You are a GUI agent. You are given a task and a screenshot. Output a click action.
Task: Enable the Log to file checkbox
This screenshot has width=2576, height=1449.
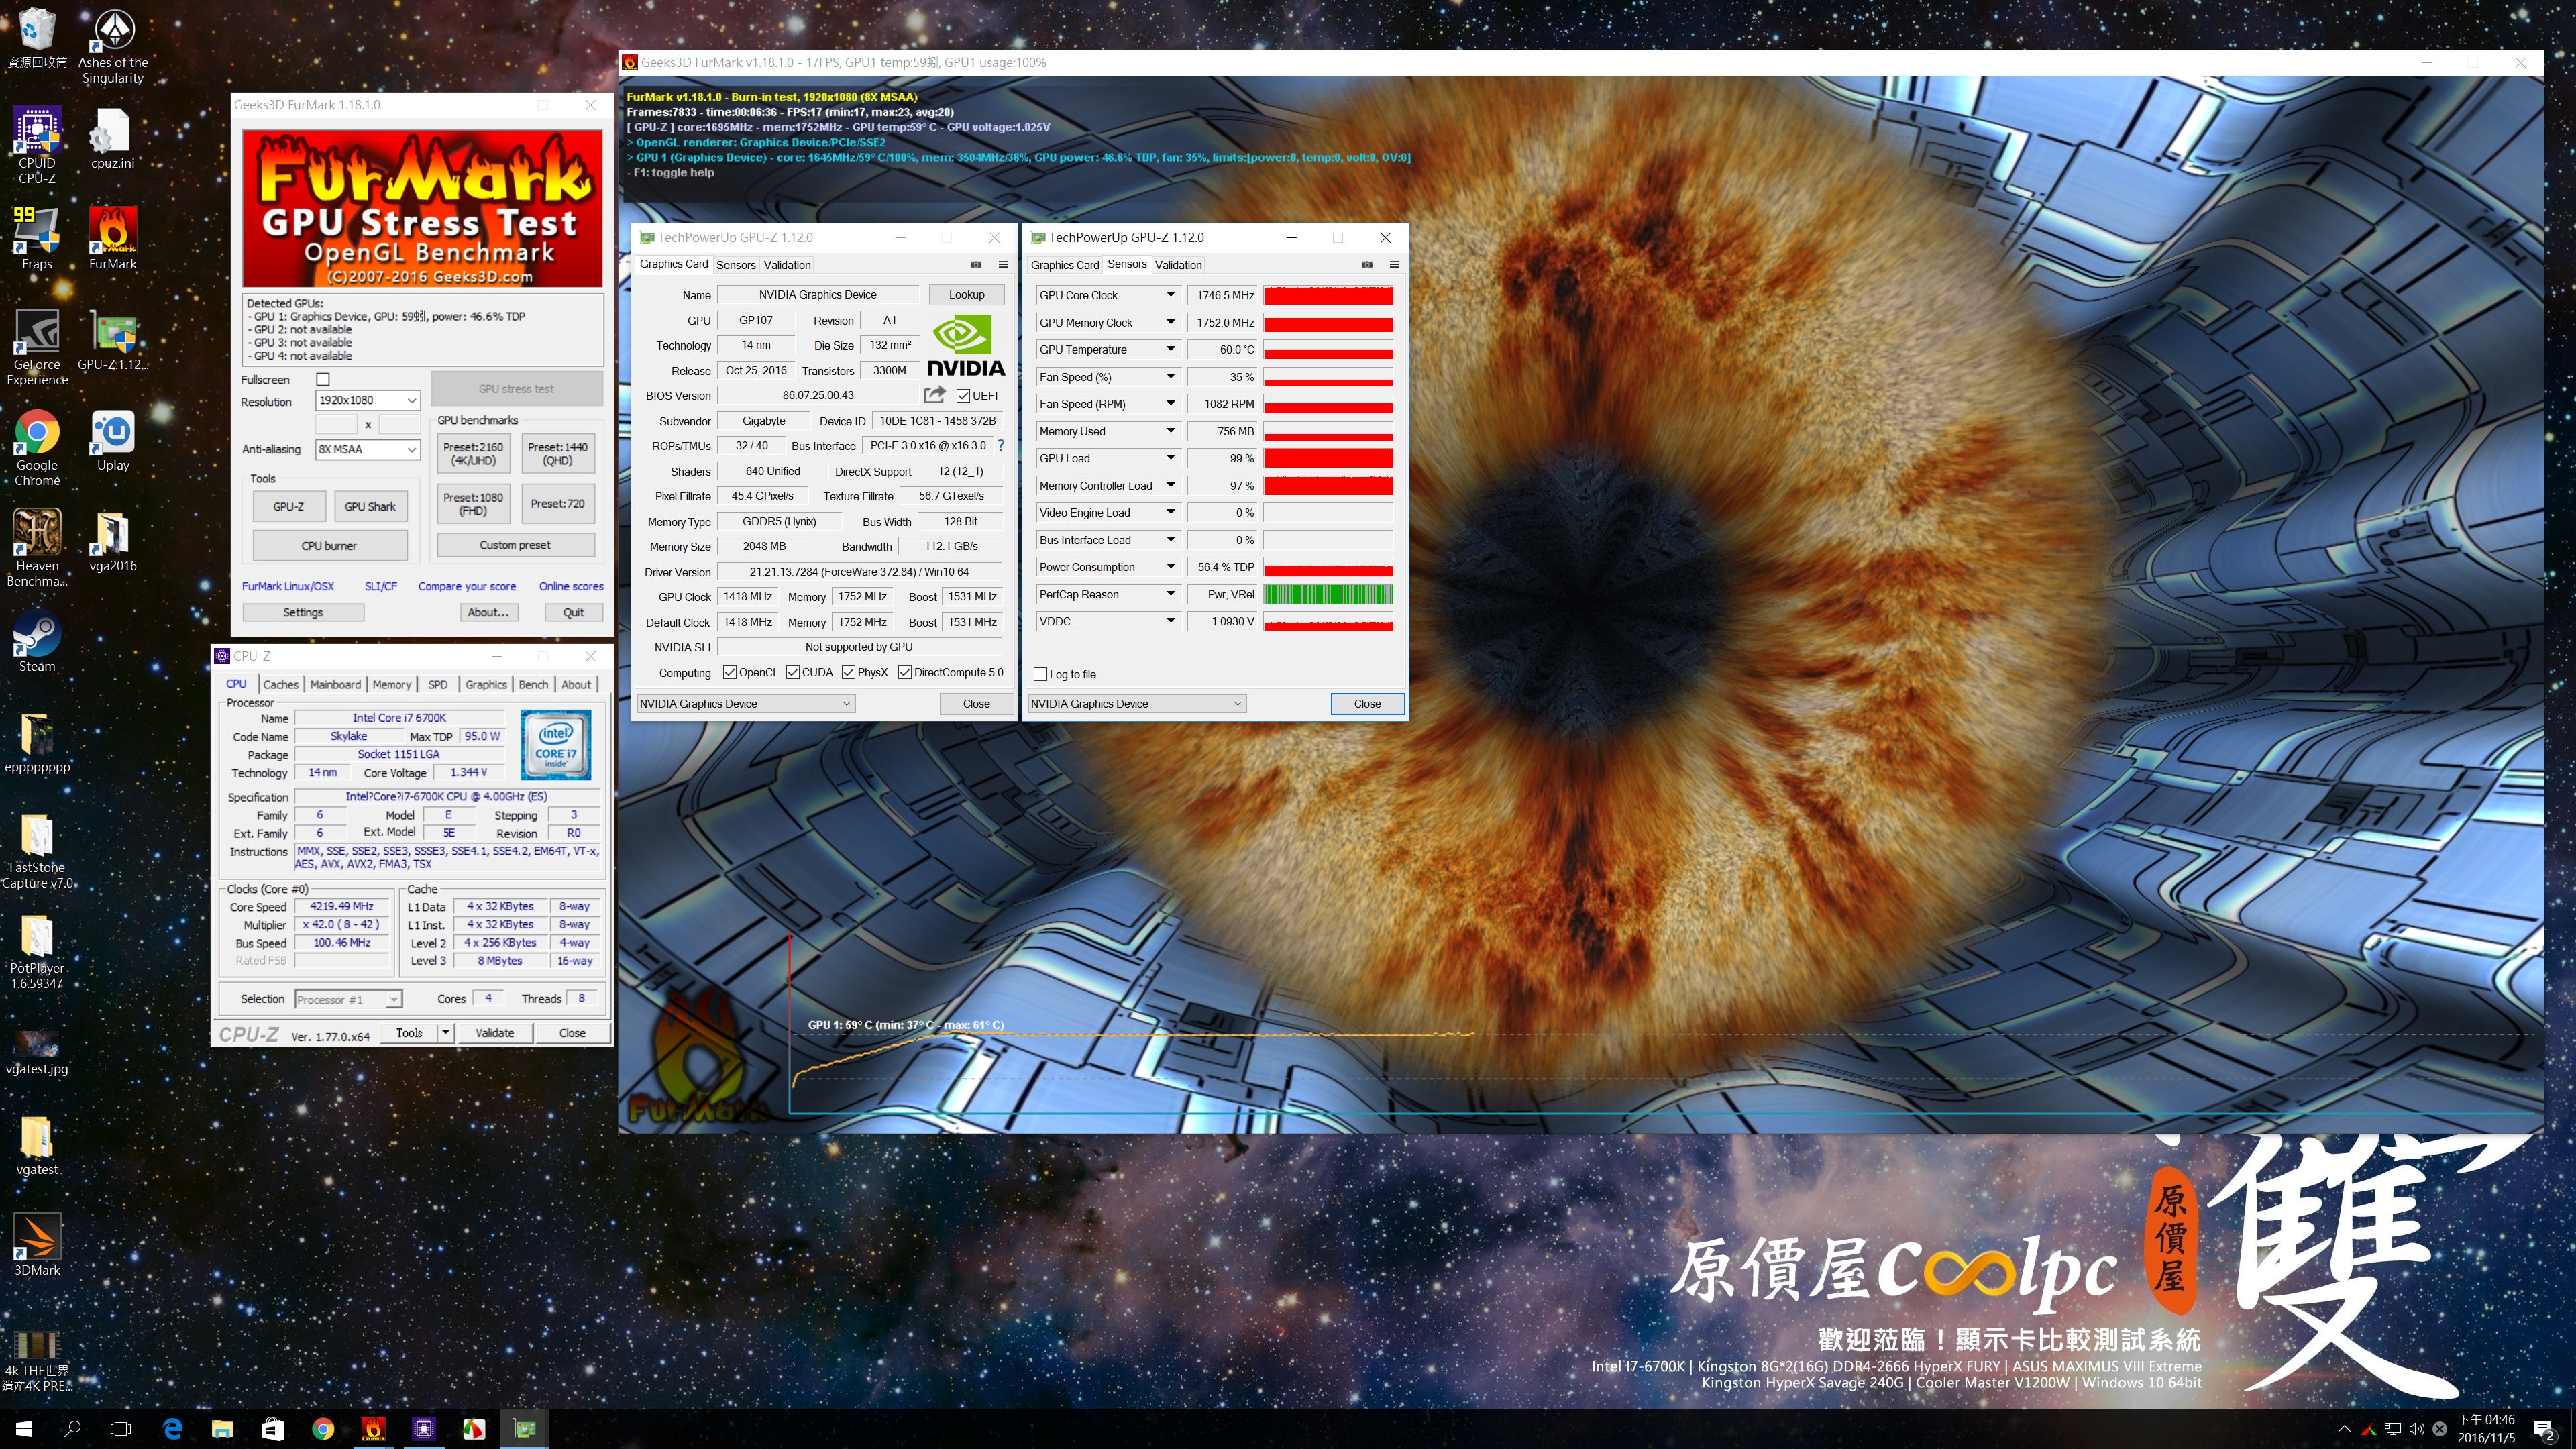pyautogui.click(x=1040, y=674)
